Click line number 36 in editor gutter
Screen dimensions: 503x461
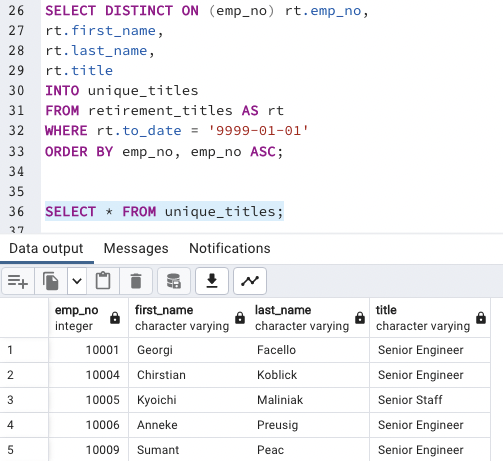[16, 212]
